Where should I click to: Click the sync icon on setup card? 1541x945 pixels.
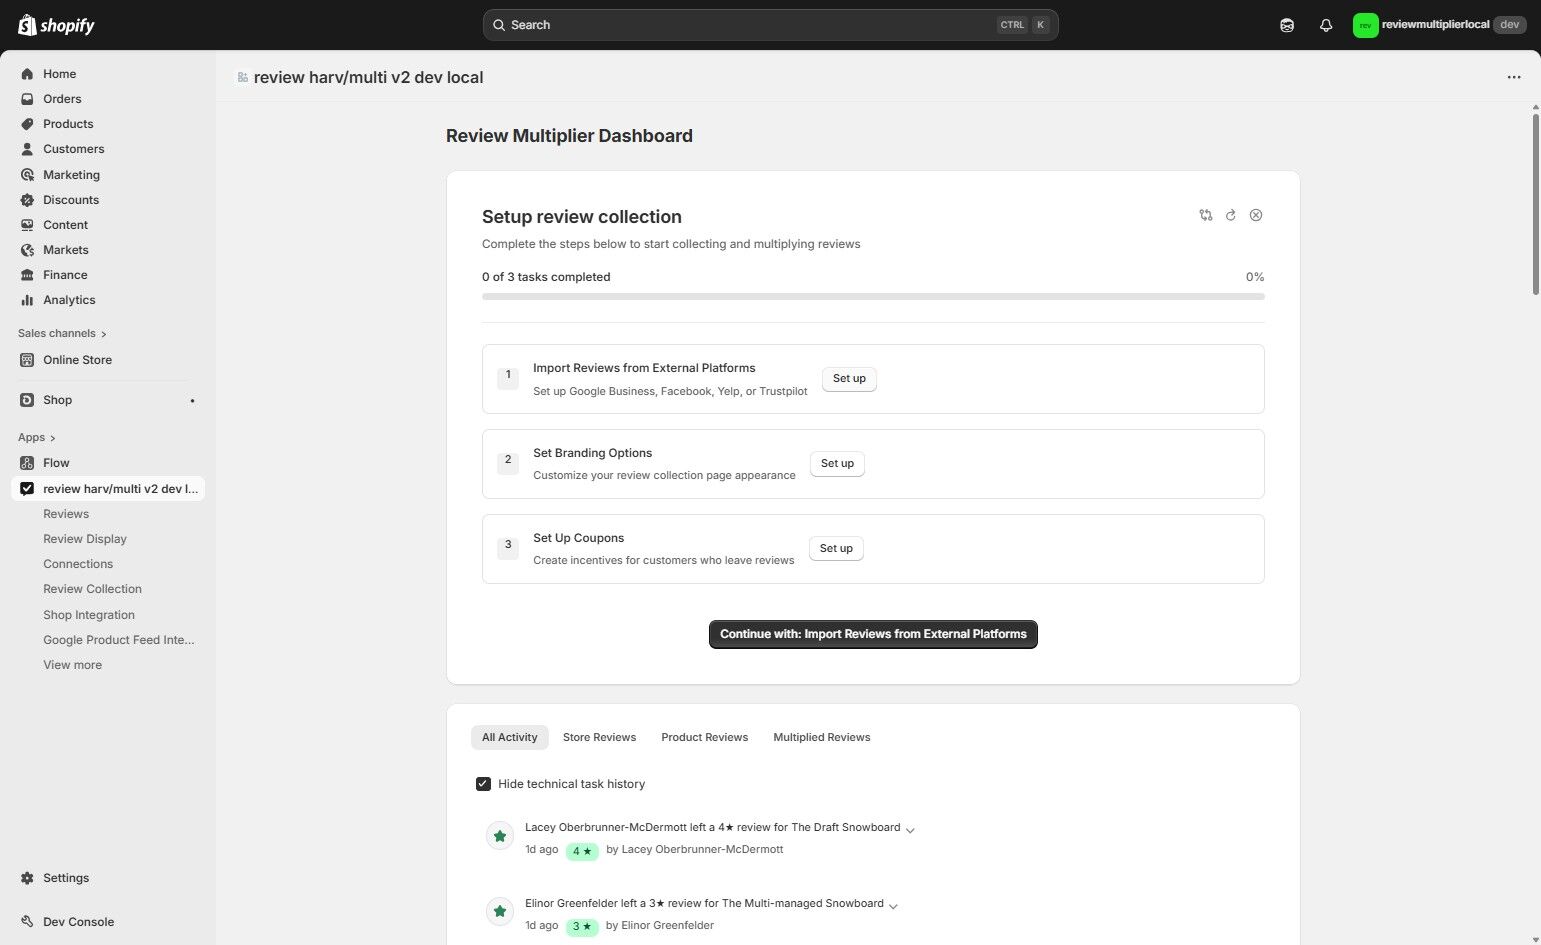point(1205,215)
